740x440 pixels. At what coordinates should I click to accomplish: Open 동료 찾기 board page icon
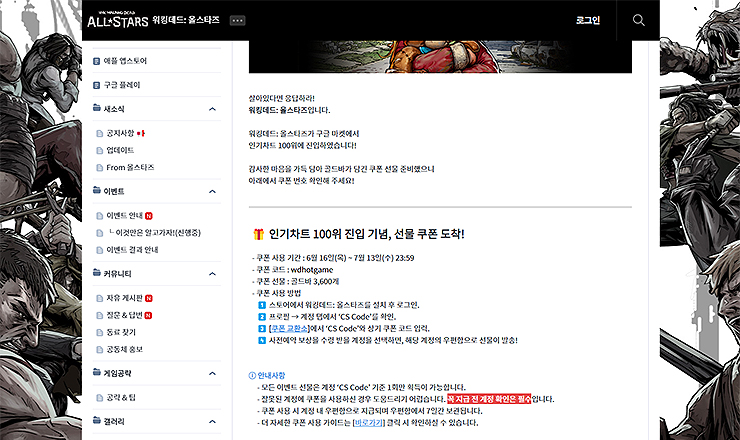tap(100, 332)
